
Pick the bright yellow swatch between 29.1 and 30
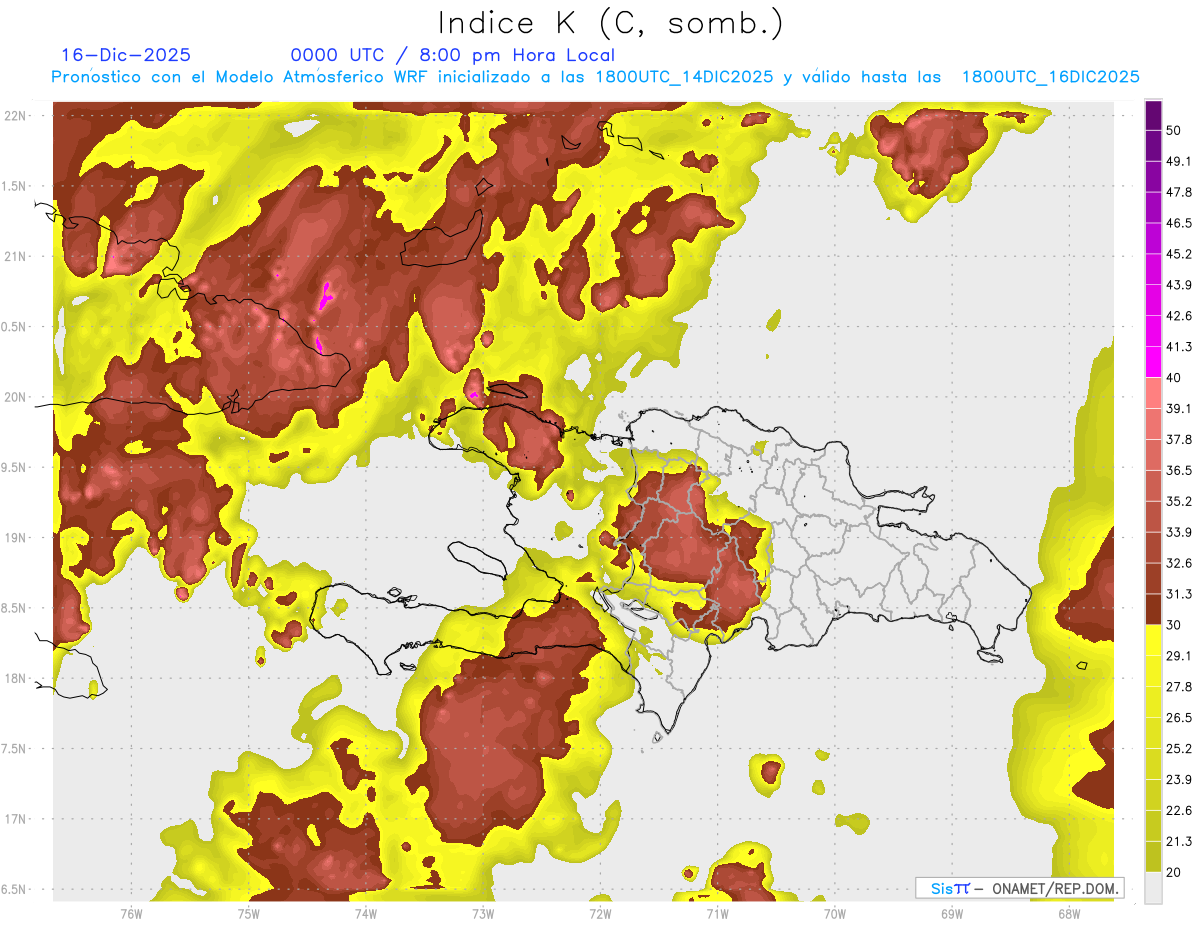click(1153, 640)
